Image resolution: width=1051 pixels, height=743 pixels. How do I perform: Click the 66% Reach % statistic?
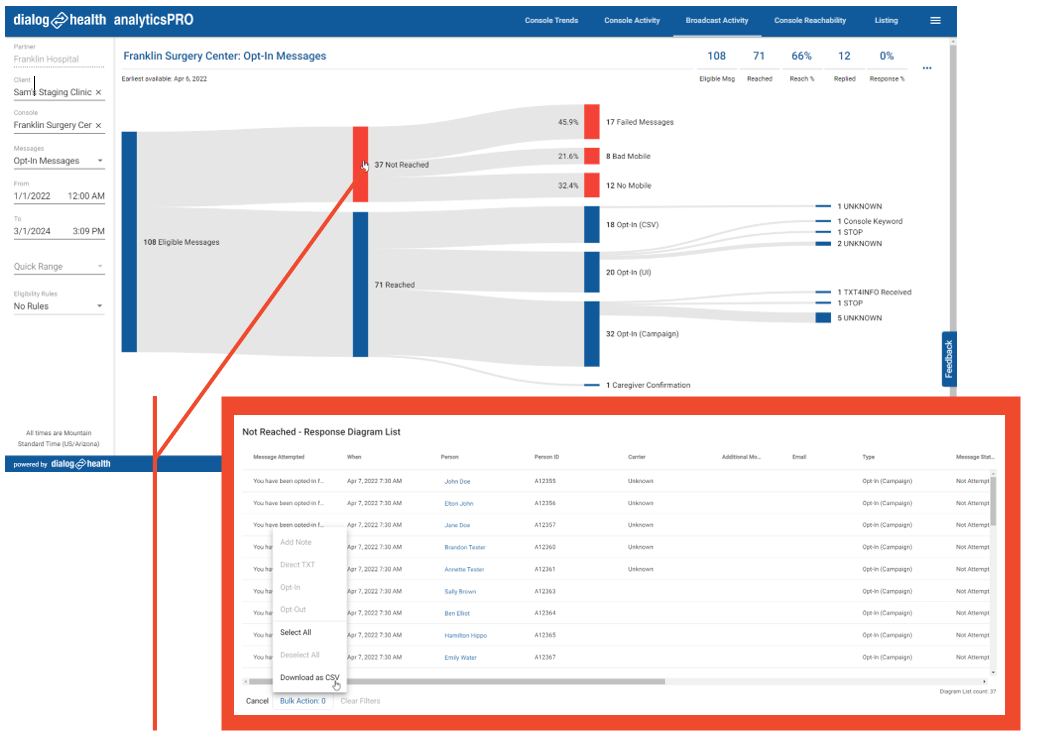point(801,64)
